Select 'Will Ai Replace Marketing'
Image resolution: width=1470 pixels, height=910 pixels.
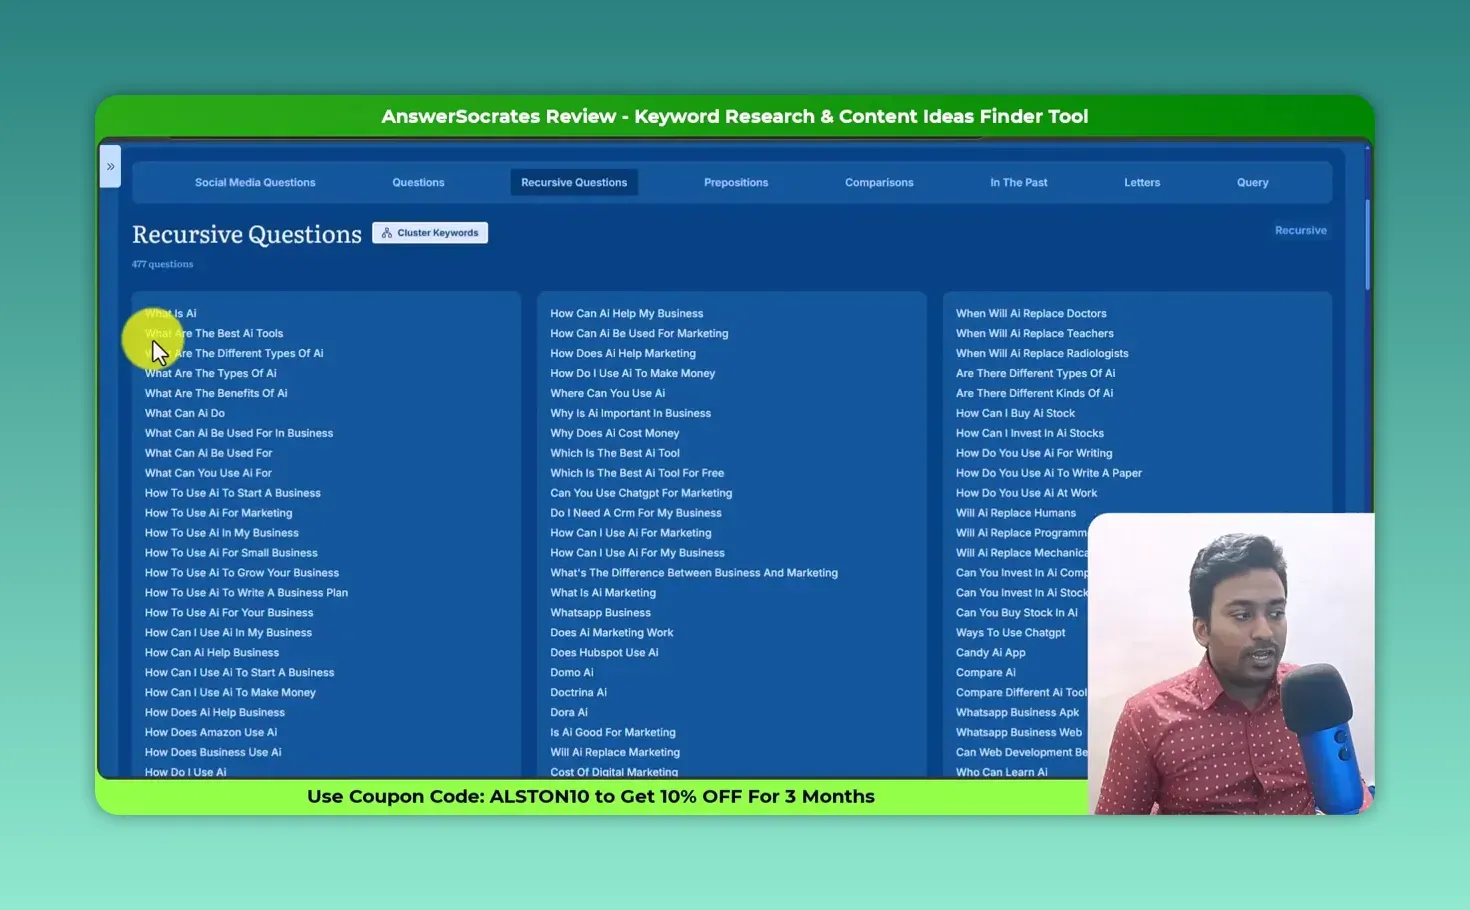(x=615, y=754)
